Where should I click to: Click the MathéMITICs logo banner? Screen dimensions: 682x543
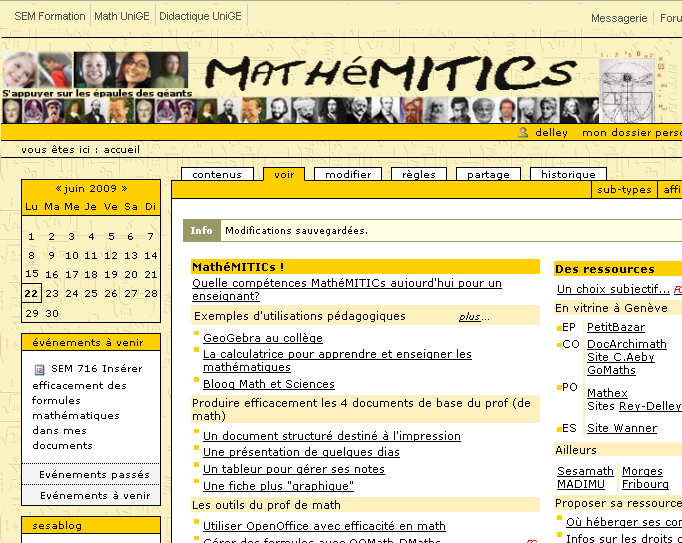click(390, 73)
